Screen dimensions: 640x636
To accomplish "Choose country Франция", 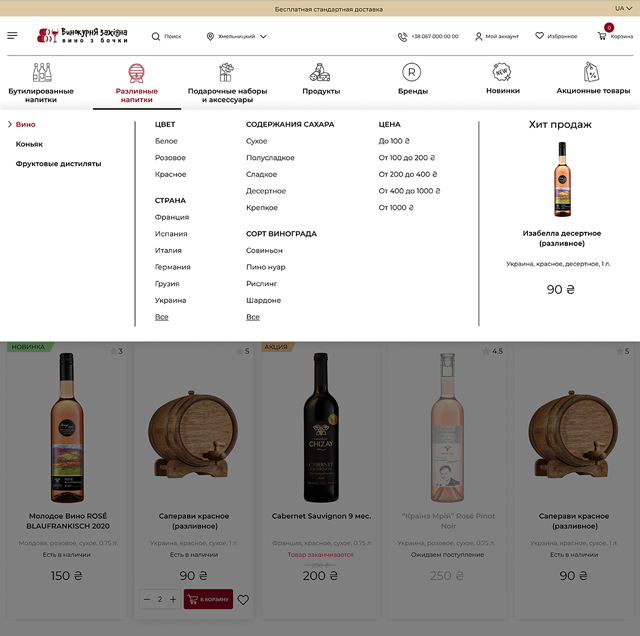I will click(172, 217).
